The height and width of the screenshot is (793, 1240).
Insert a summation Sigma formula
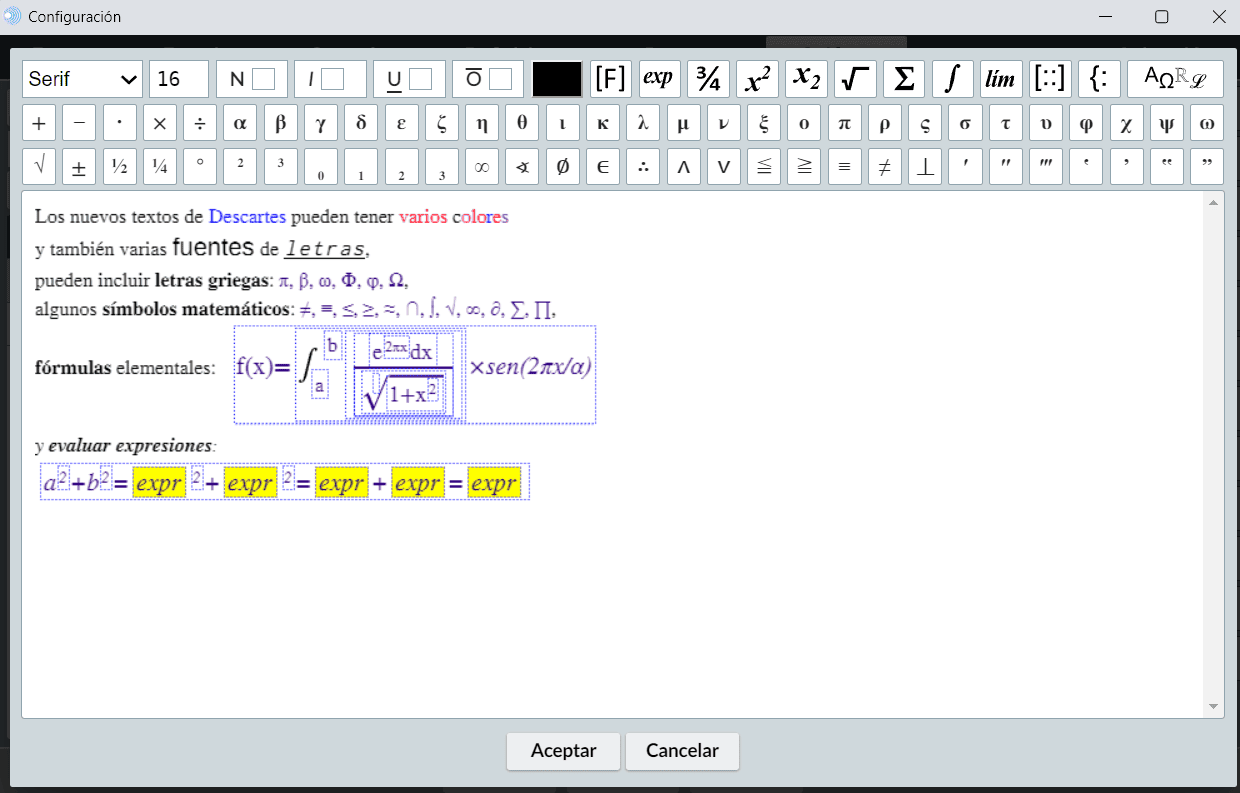pyautogui.click(x=904, y=79)
